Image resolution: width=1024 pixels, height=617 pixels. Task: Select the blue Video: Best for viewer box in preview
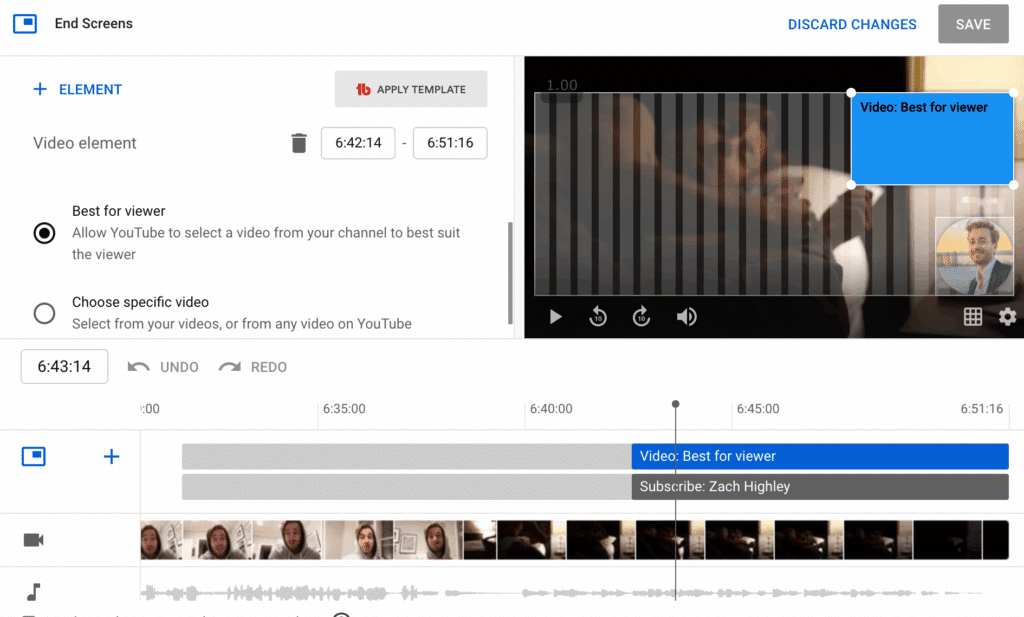[x=932, y=139]
